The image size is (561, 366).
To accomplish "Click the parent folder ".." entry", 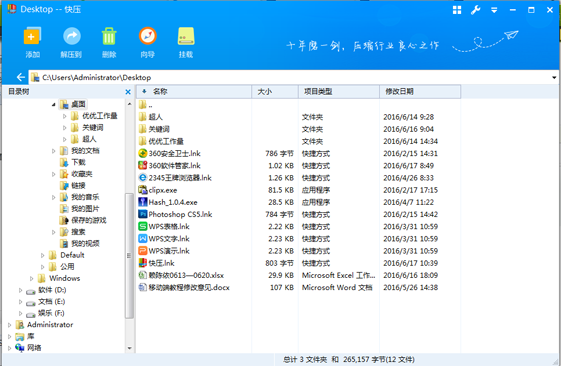I will click(146, 105).
